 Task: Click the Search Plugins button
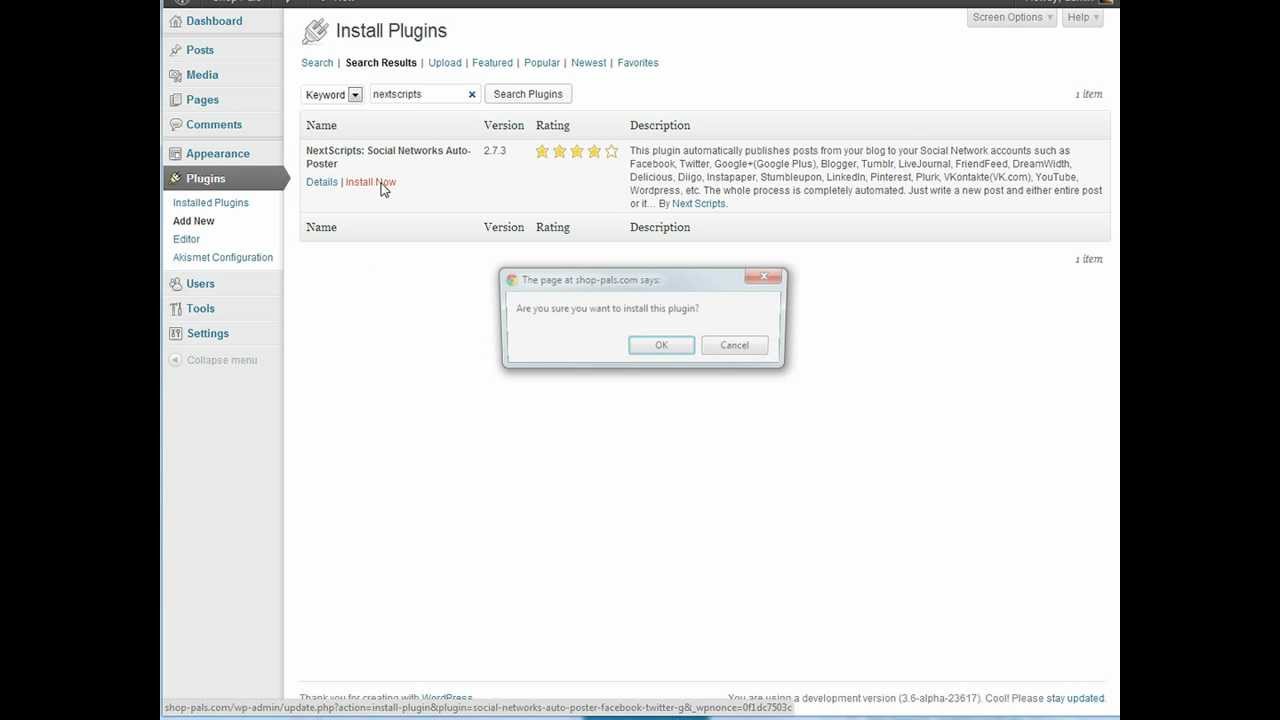click(x=528, y=94)
